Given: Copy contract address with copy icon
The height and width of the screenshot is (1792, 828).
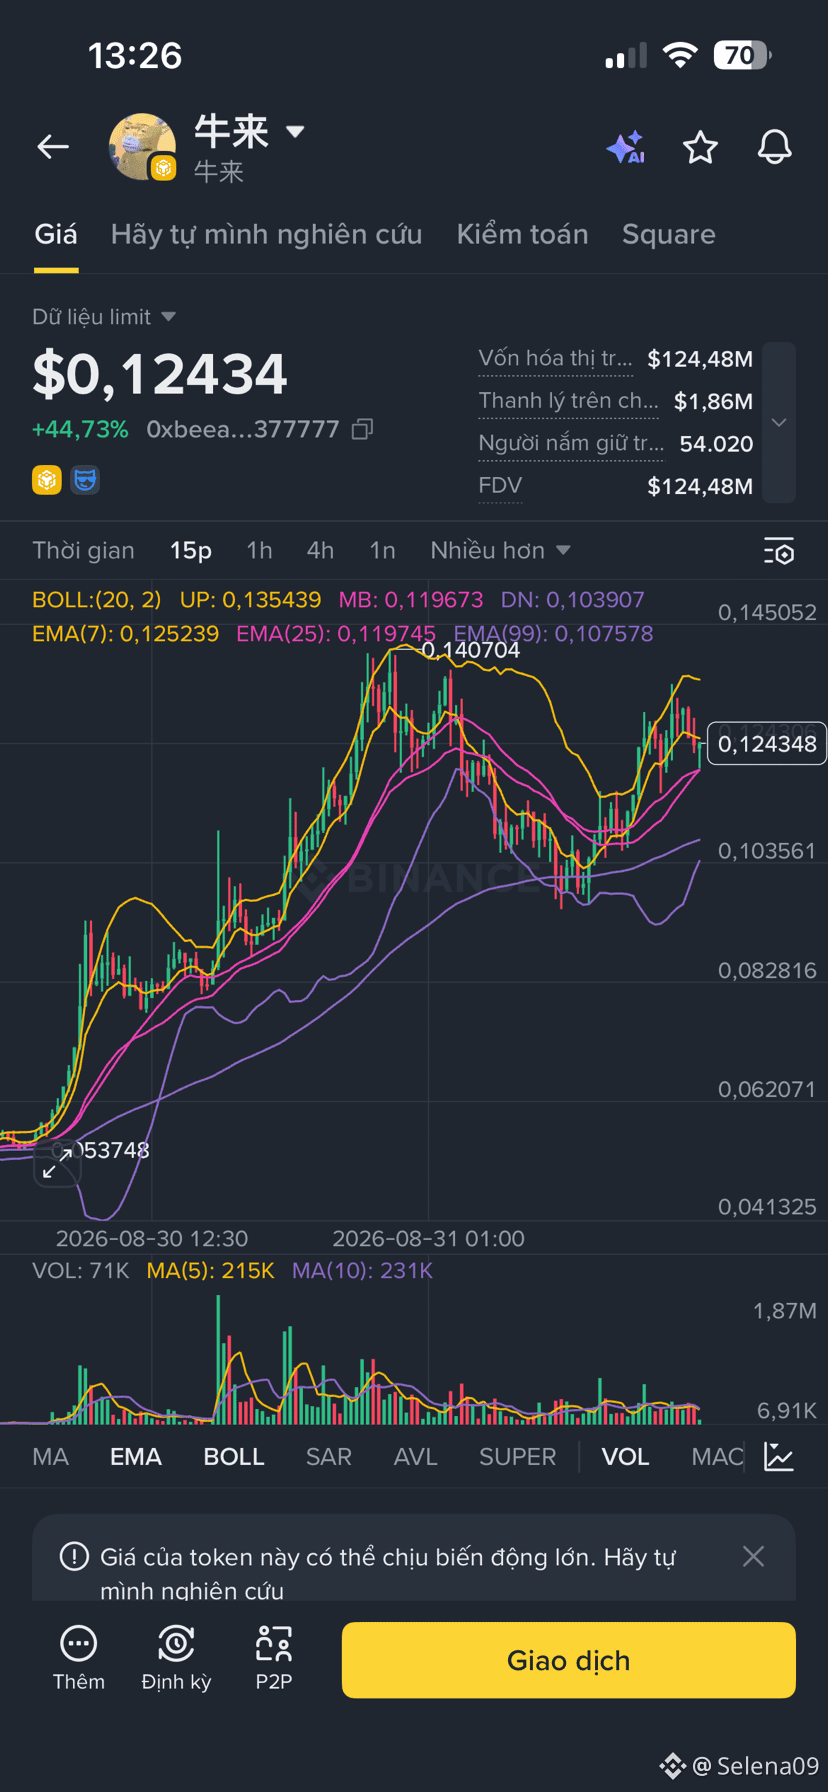Looking at the screenshot, I should pos(362,429).
